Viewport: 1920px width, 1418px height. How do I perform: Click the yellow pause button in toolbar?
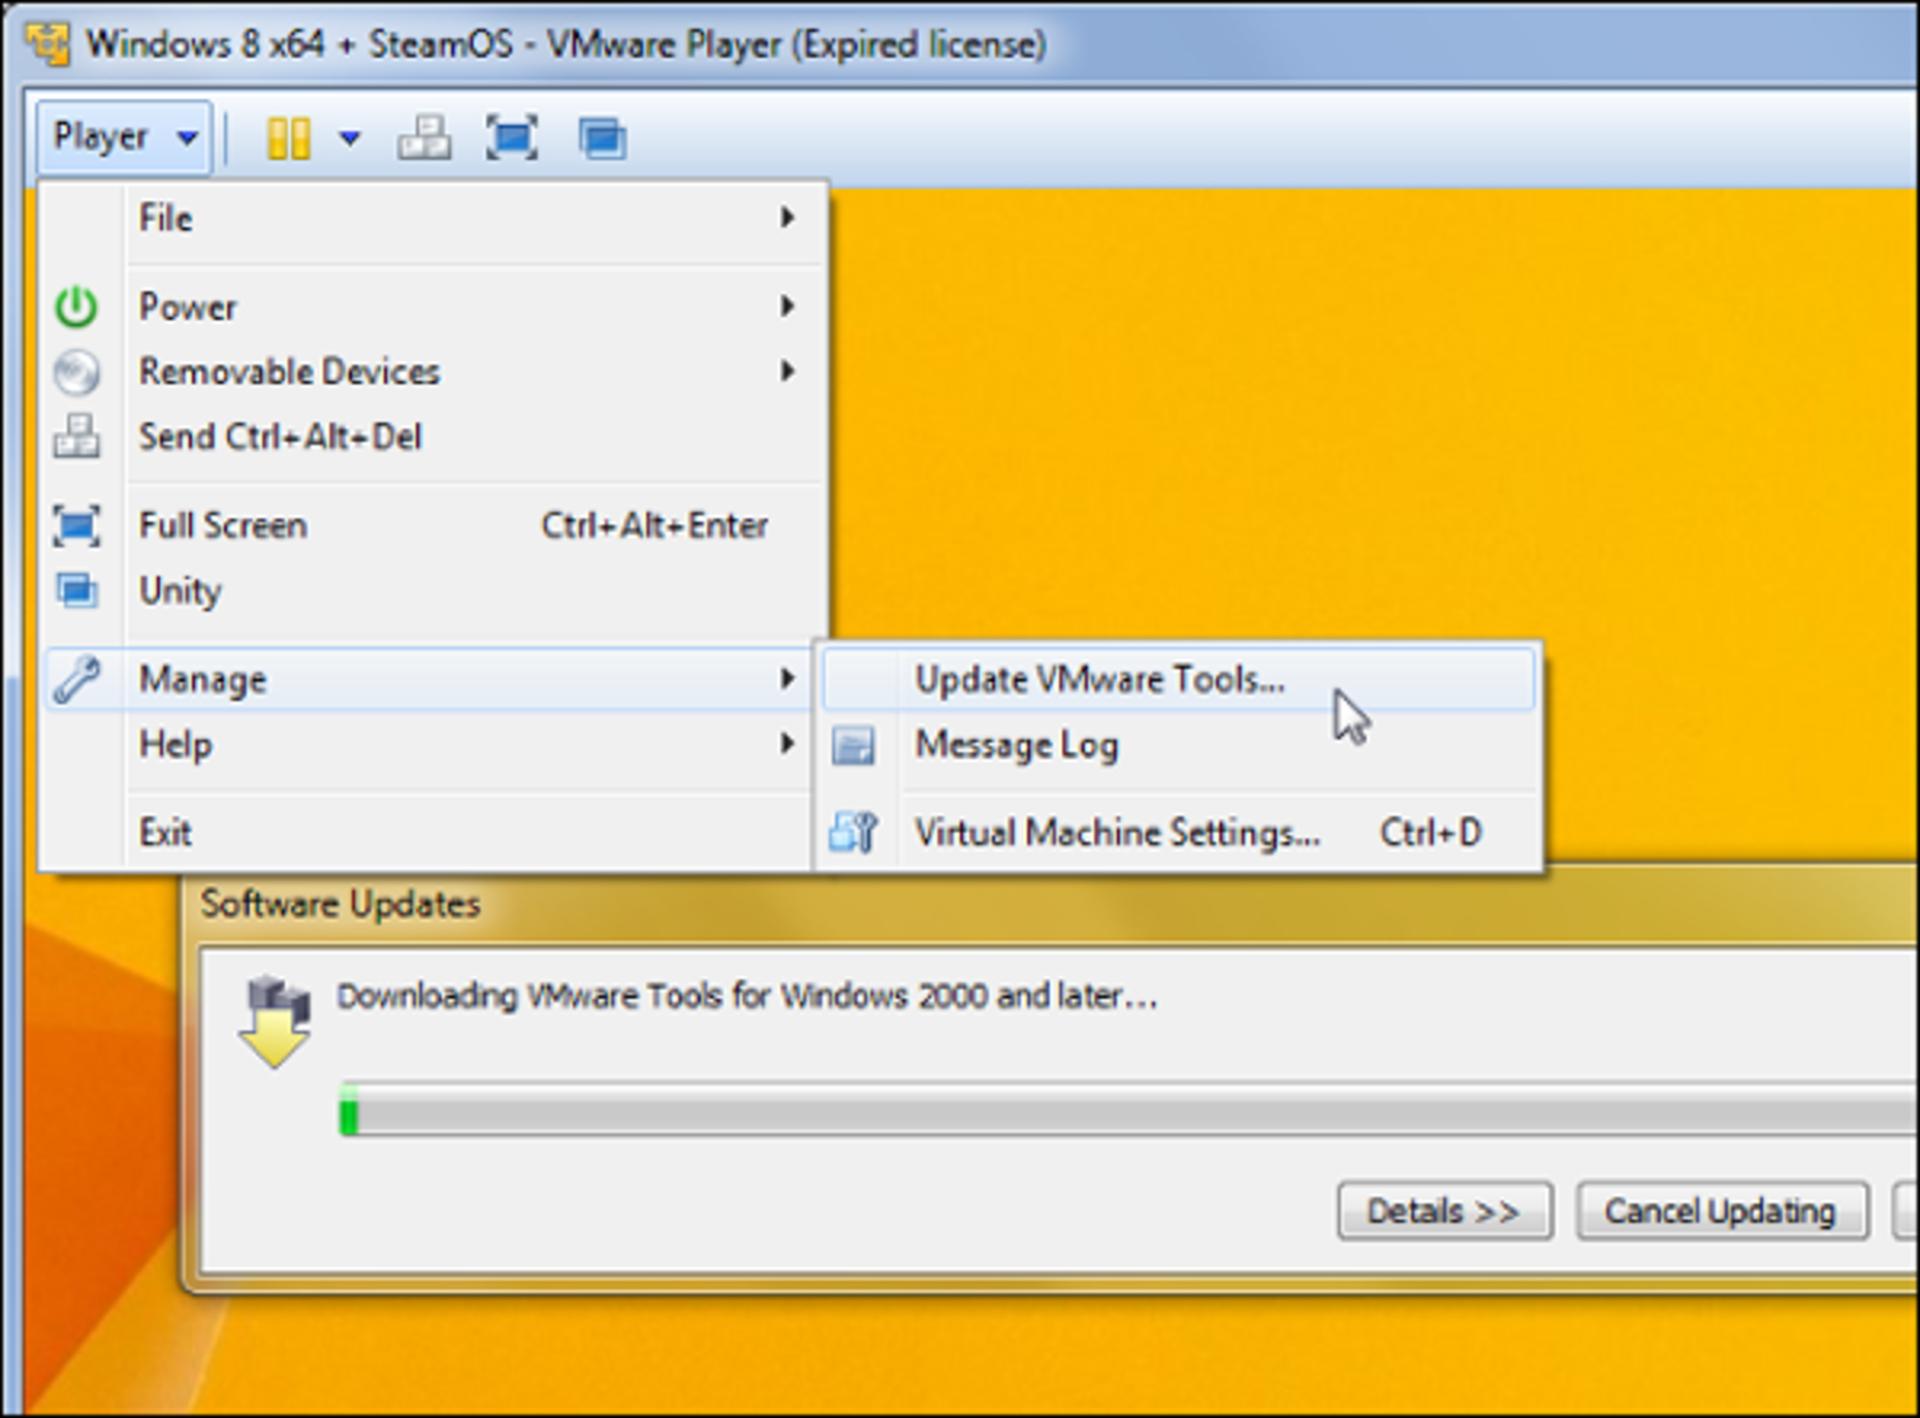tap(288, 138)
